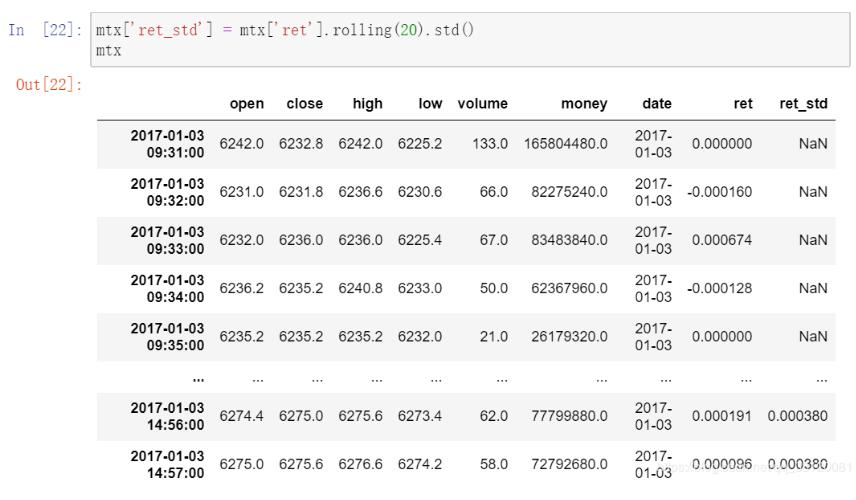
Task: Click money value 26179320.0
Action: pos(569,337)
